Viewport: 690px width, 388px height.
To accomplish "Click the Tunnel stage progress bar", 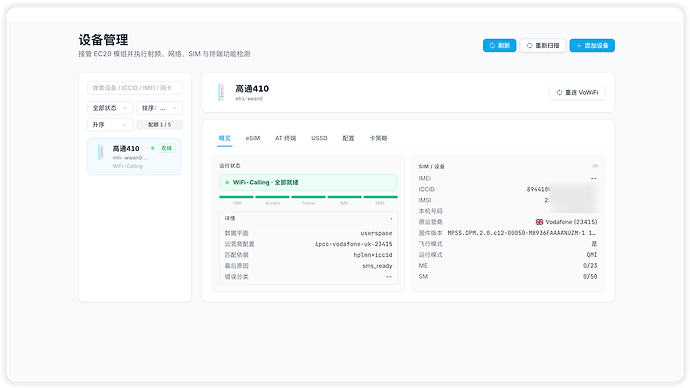I will pyautogui.click(x=308, y=197).
